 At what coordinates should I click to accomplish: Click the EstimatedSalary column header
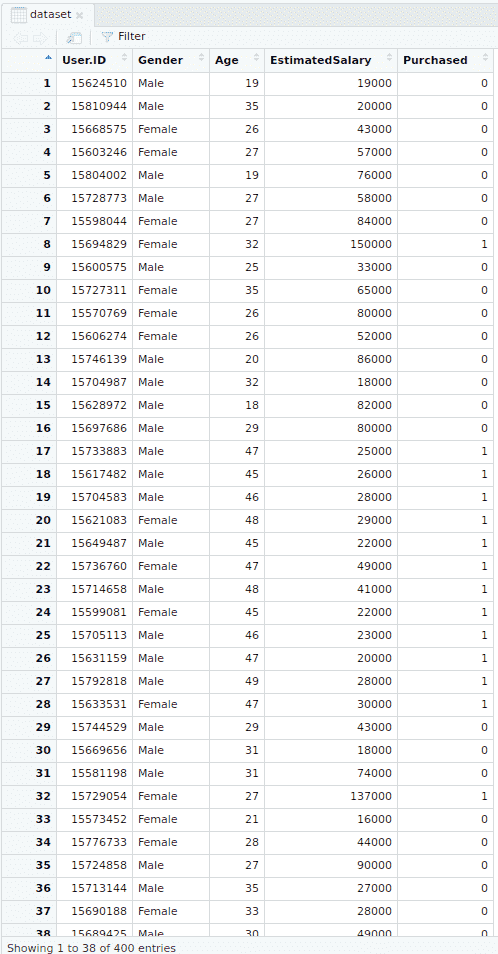[x=331, y=60]
